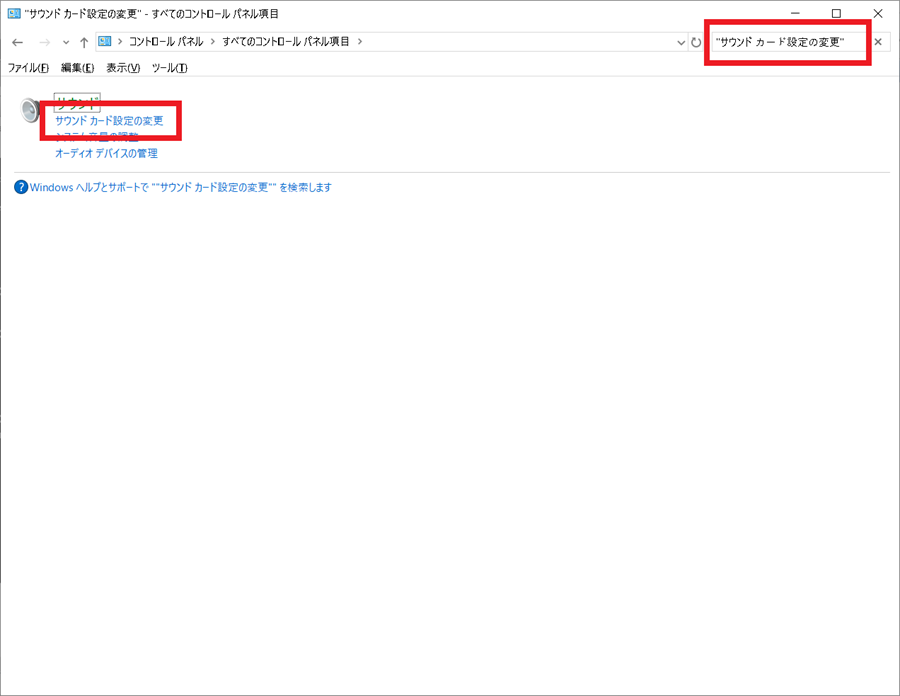The height and width of the screenshot is (696, 900).
Task: Click the Control Panel icon in the address bar
Action: tap(103, 41)
